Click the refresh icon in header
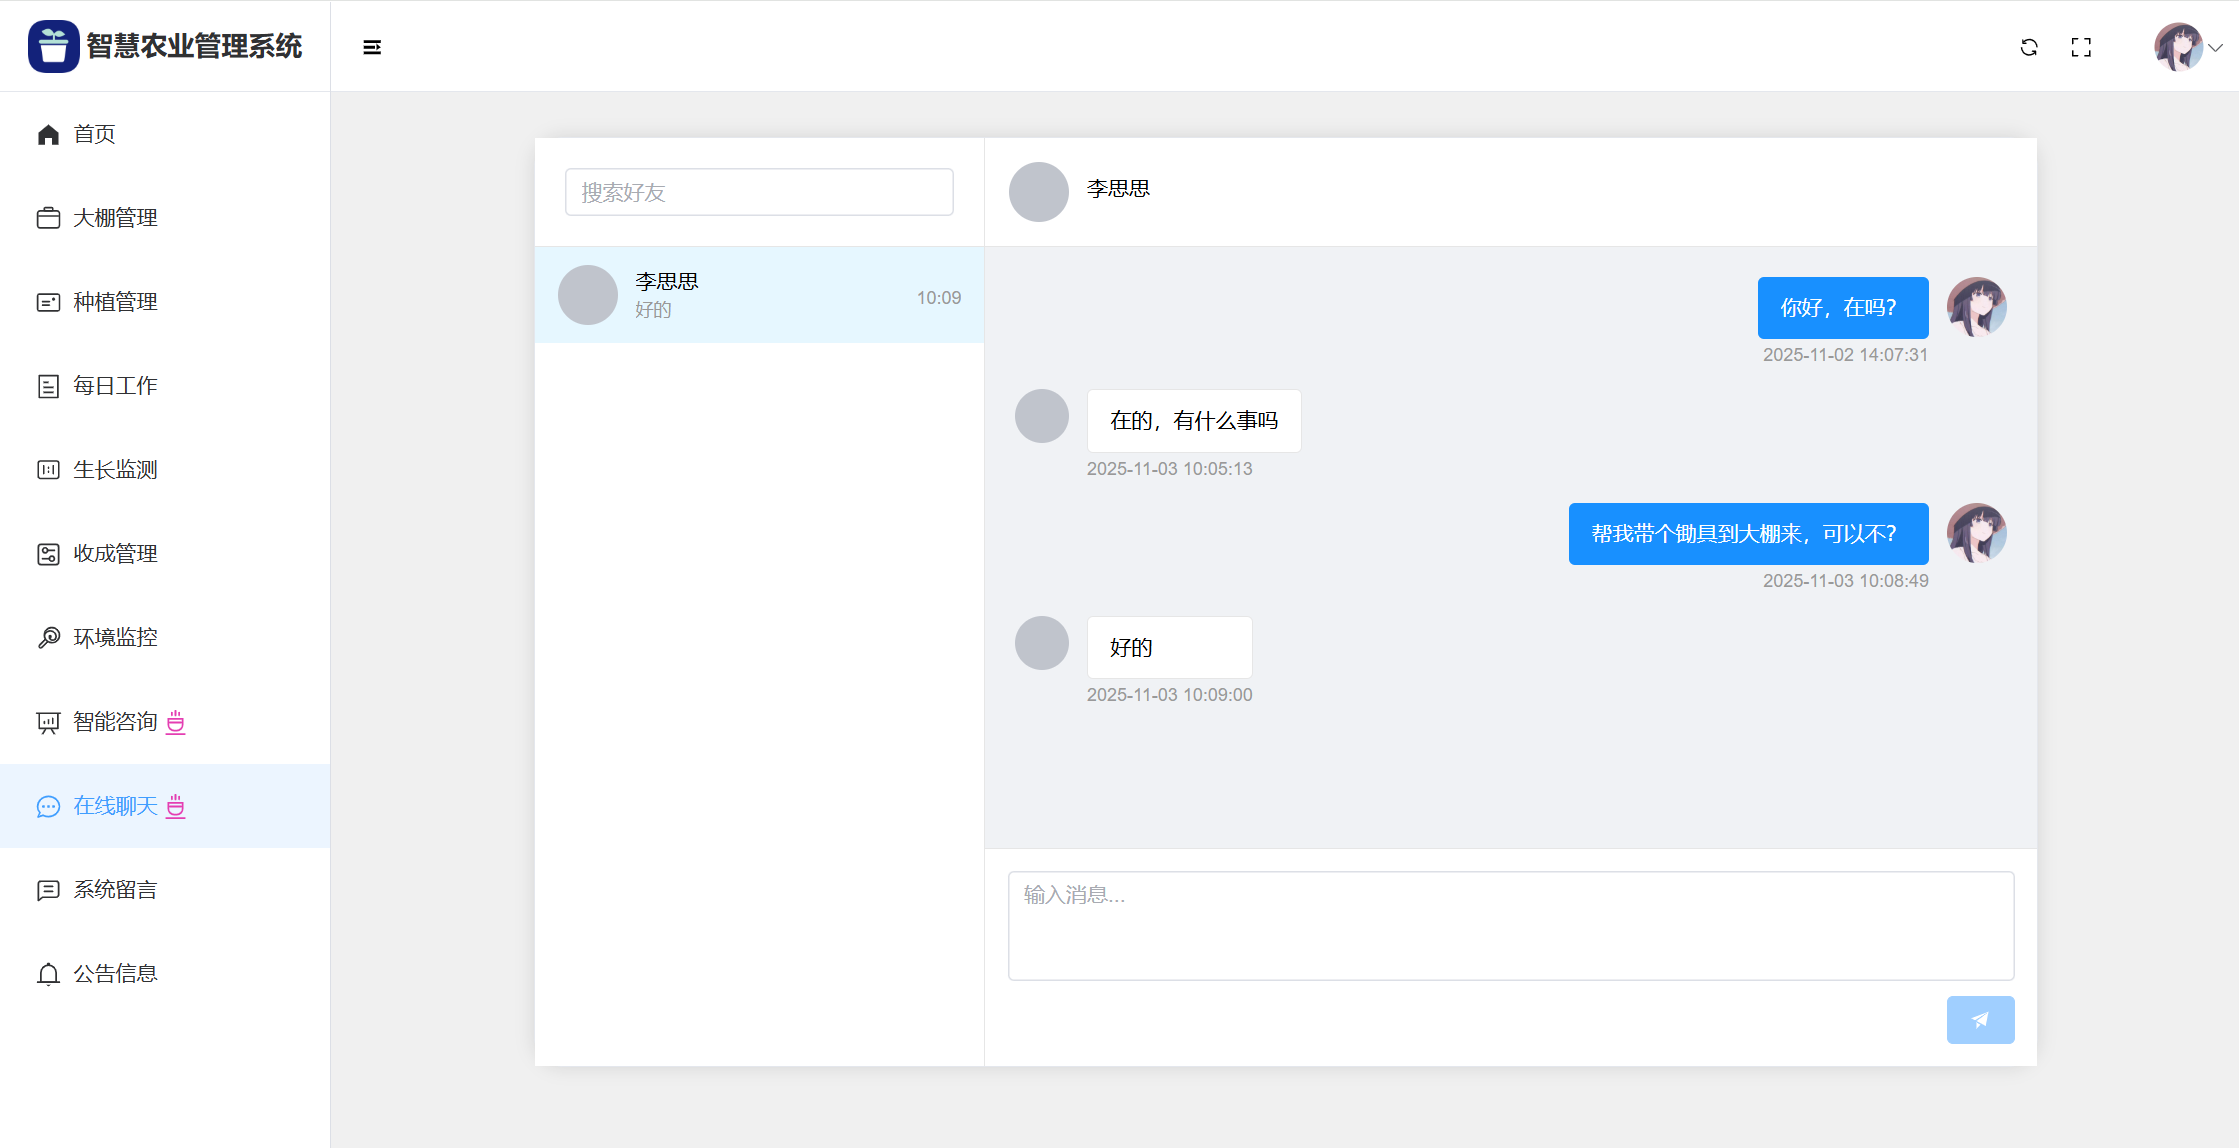Screen dimensions: 2239x1148 pyautogui.click(x=2028, y=47)
